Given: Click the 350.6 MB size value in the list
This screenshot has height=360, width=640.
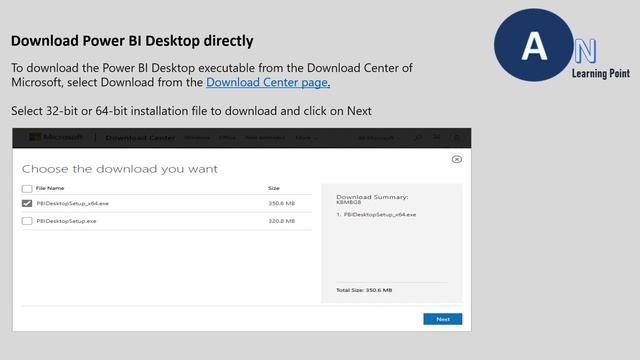Looking at the screenshot, I should pyautogui.click(x=282, y=203).
